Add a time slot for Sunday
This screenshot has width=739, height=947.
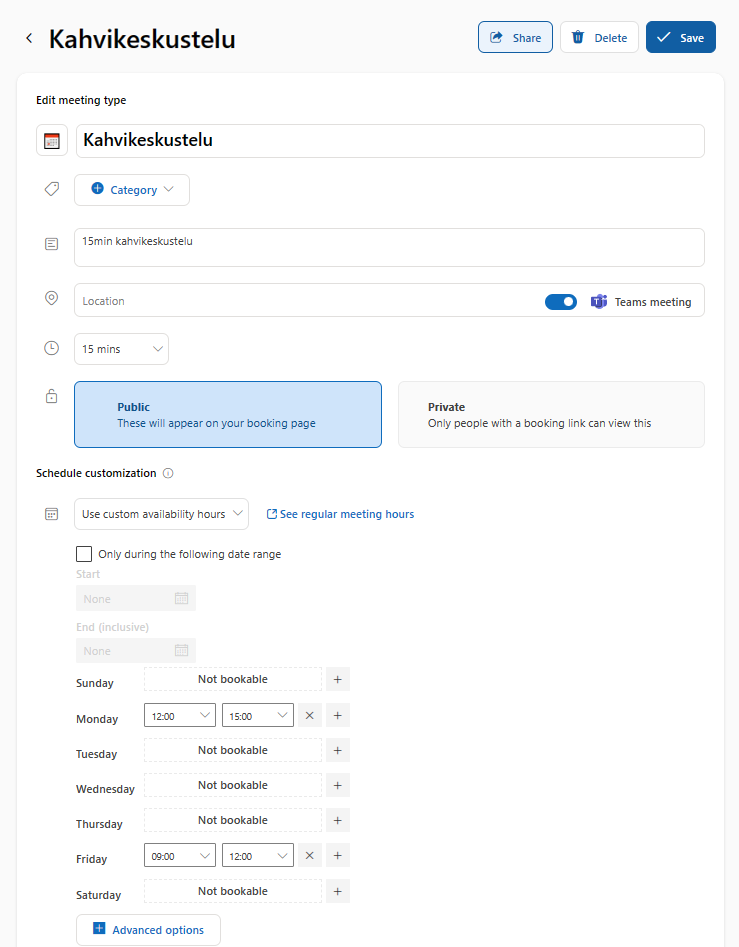338,679
